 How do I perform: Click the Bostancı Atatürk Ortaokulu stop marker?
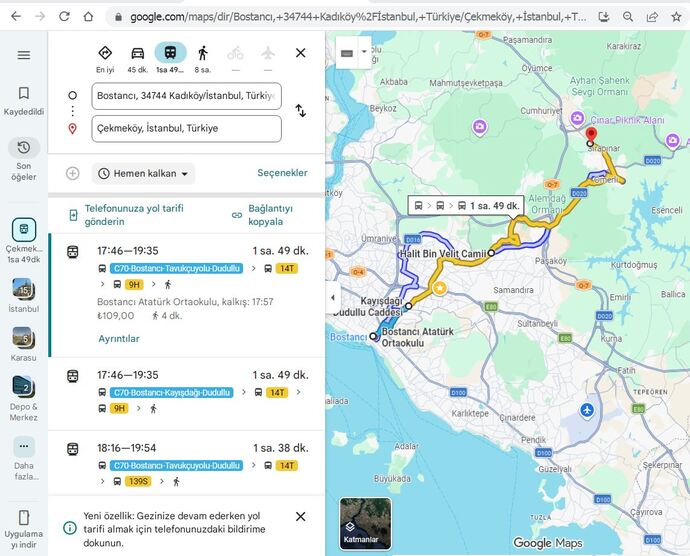pyautogui.click(x=373, y=336)
